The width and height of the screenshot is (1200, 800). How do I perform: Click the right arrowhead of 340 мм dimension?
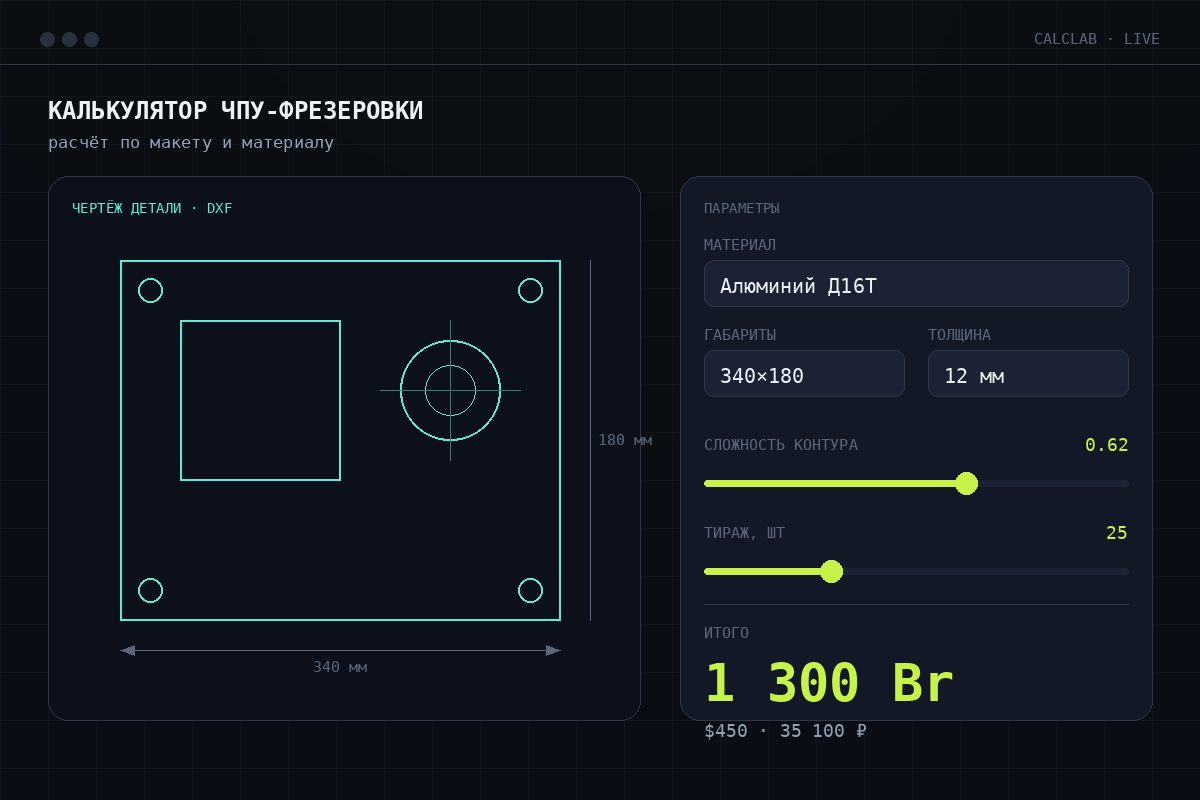553,650
